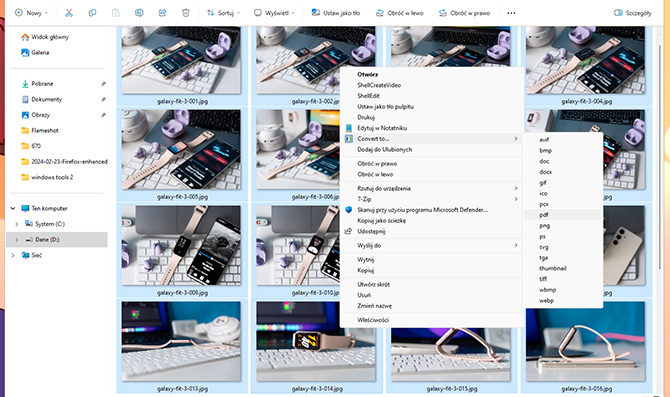Image resolution: width=670 pixels, height=397 pixels.
Task: Select galaxy-fit-3-009.jpg thumbnail
Action: click(182, 245)
